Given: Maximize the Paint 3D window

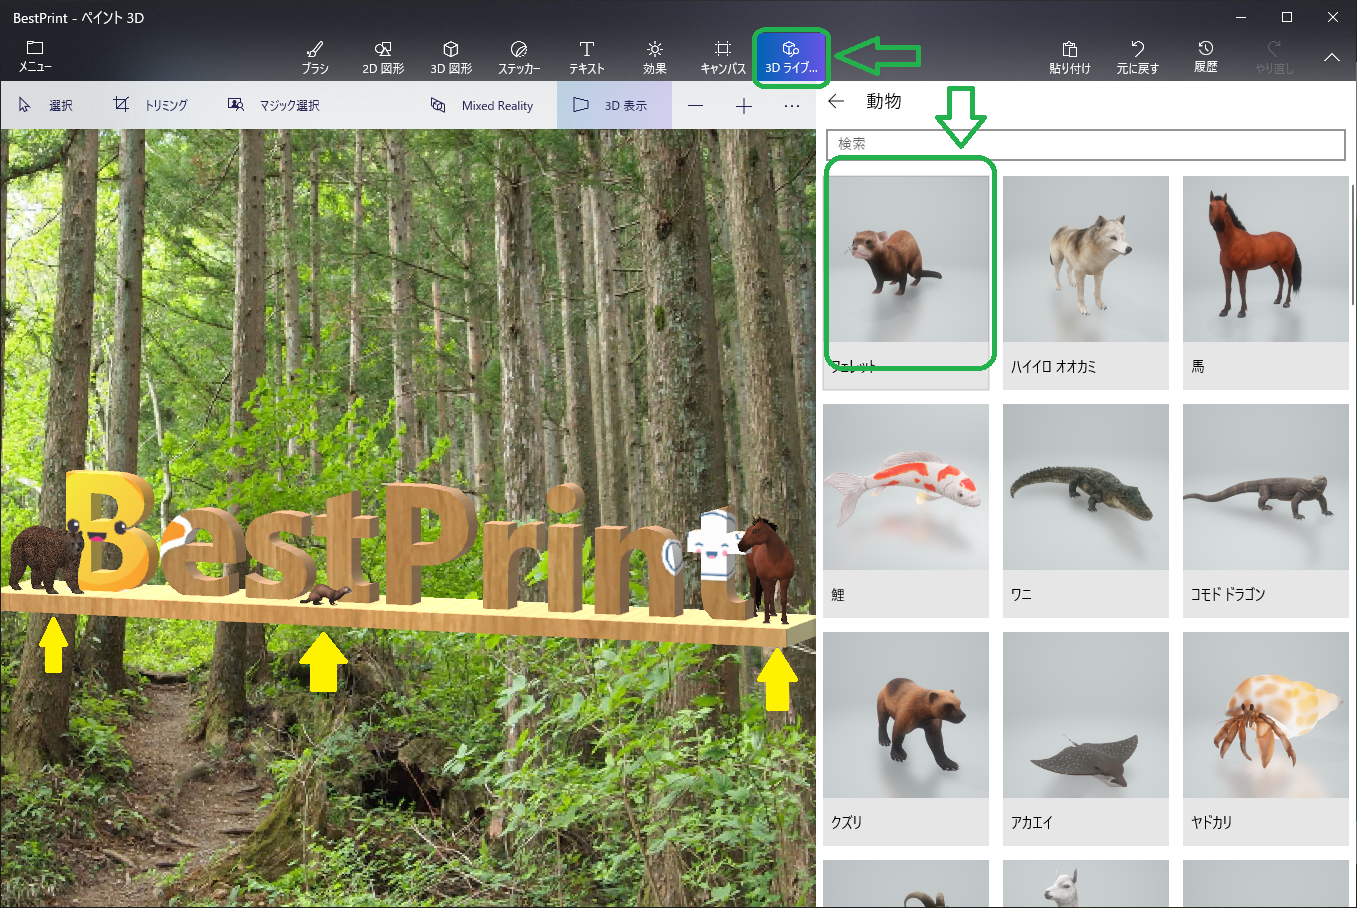Looking at the screenshot, I should [1287, 17].
